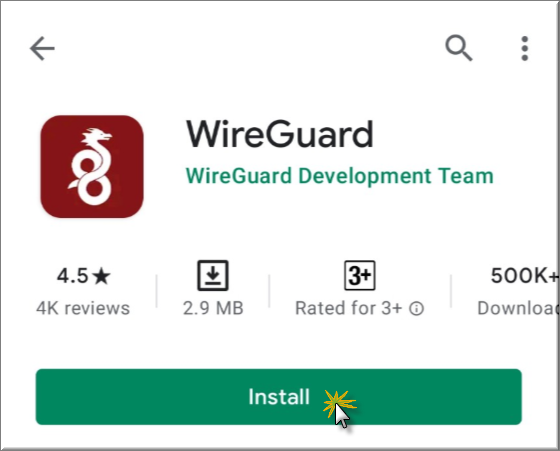Click the 3+ content rating badge
This screenshot has height=451, width=560.
pyautogui.click(x=360, y=275)
